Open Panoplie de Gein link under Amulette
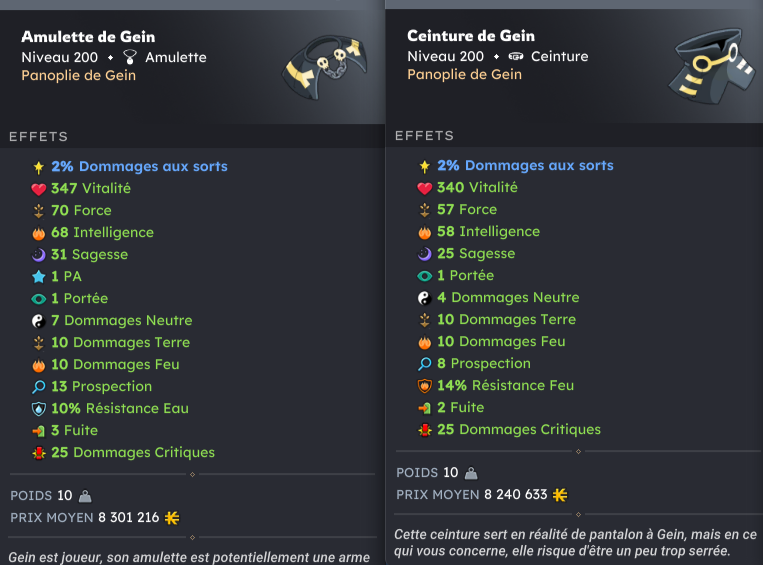Image resolution: width=763 pixels, height=565 pixels. click(78, 75)
